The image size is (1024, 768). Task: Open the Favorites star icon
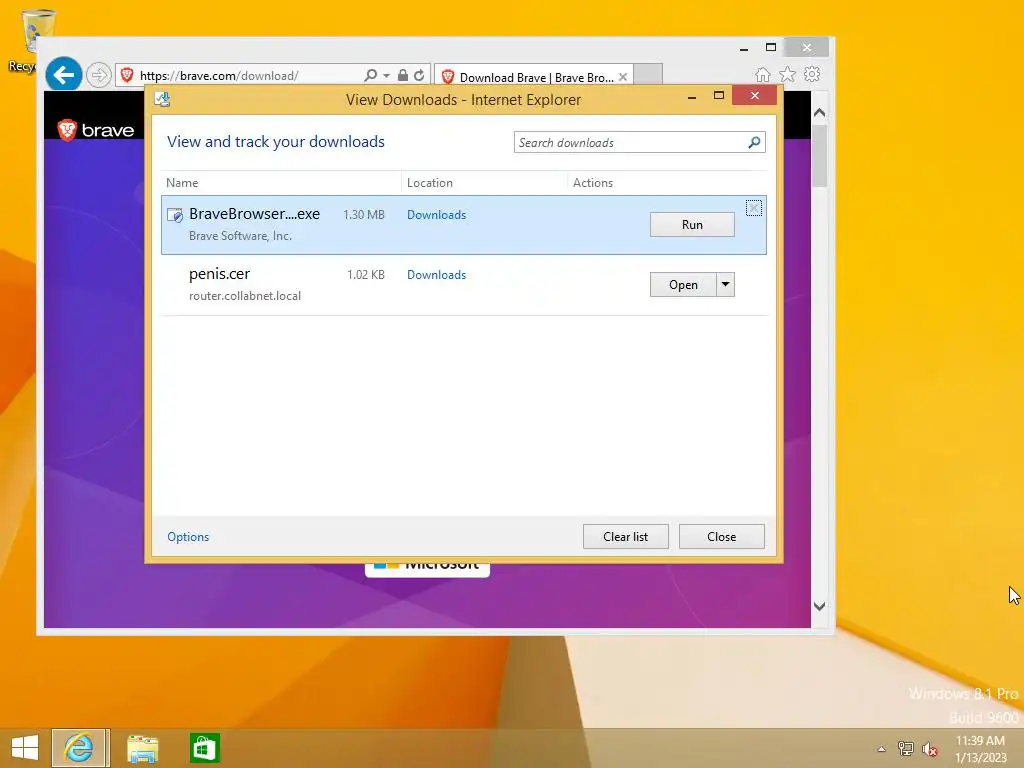pos(788,74)
